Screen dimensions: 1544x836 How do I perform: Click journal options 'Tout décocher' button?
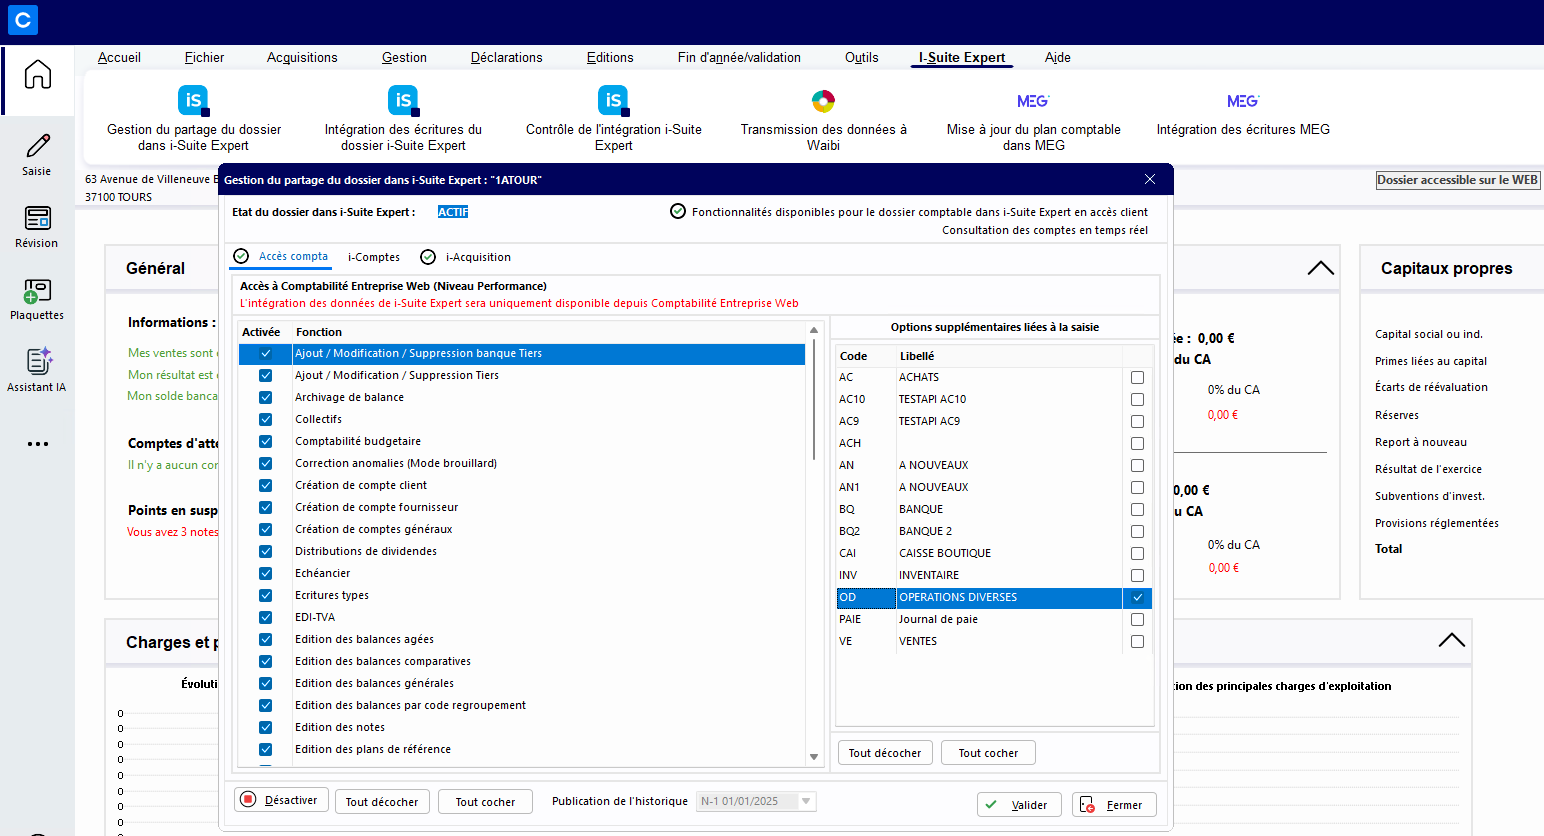coord(885,753)
